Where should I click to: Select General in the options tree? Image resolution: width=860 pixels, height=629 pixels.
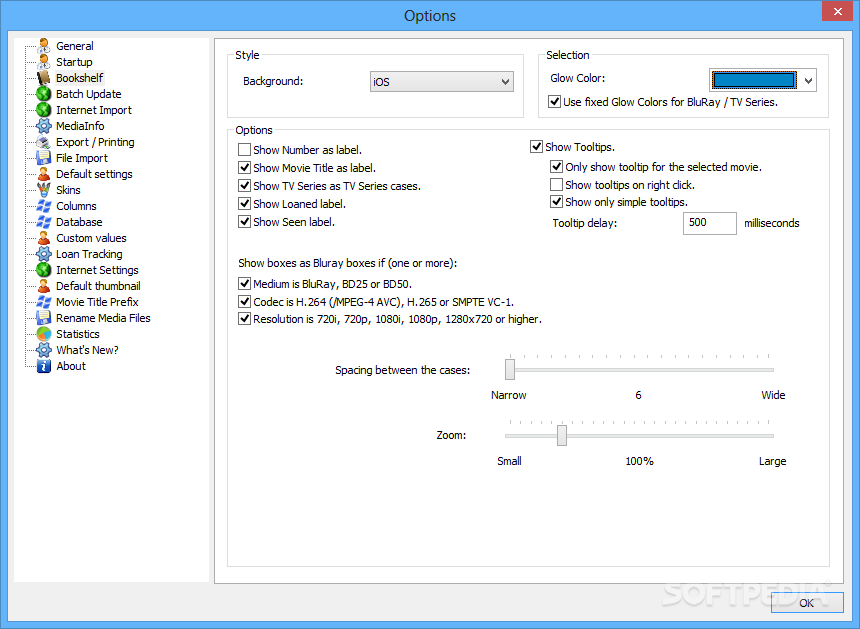[x=75, y=46]
